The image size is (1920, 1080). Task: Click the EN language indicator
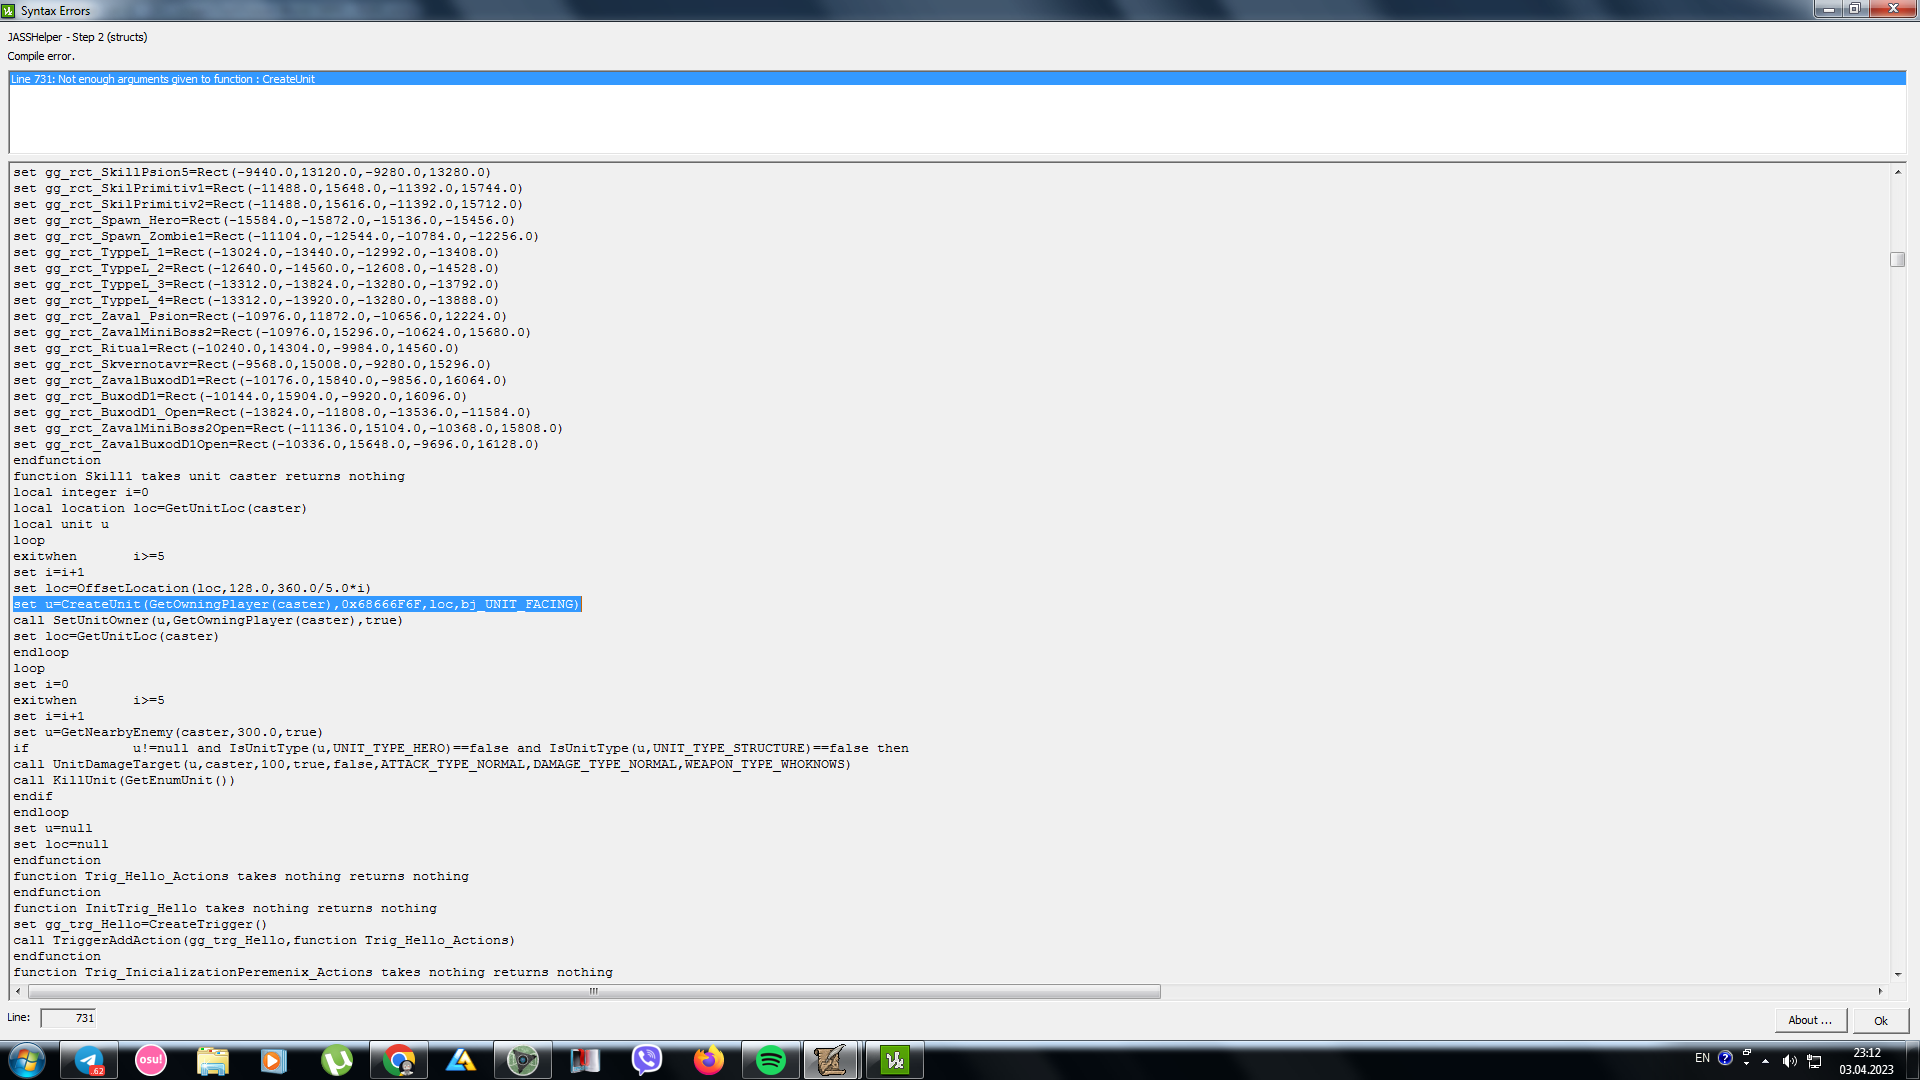(x=1702, y=1058)
